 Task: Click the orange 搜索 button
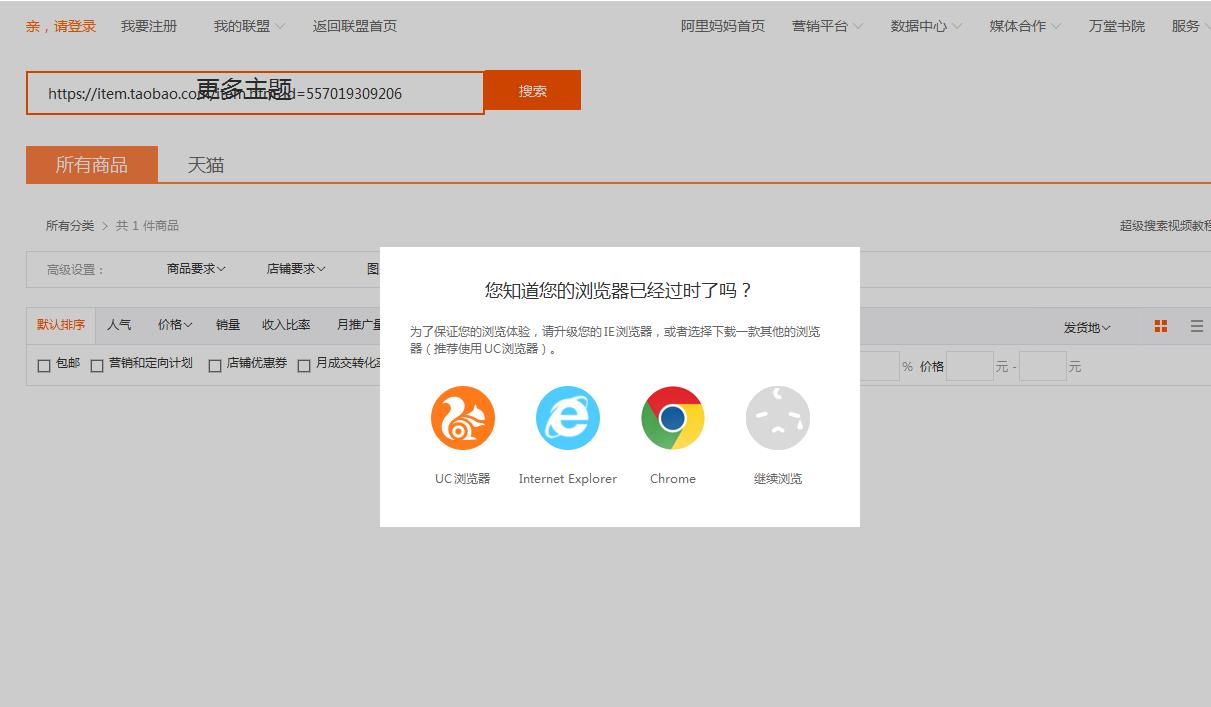(x=533, y=90)
